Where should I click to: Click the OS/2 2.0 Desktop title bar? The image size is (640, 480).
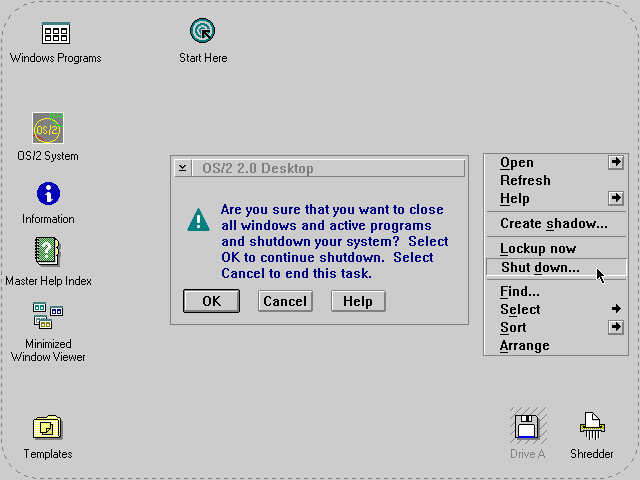click(x=328, y=168)
